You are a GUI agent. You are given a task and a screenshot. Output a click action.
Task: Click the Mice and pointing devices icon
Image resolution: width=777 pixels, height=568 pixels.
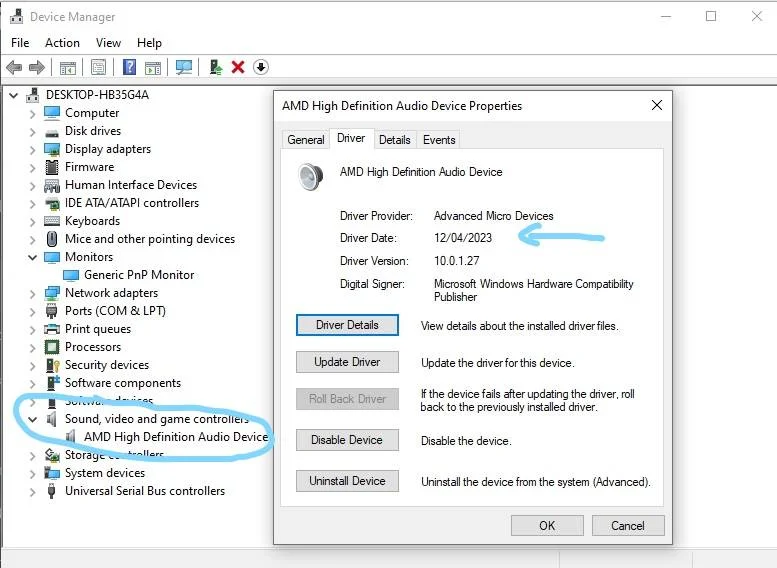(52, 239)
